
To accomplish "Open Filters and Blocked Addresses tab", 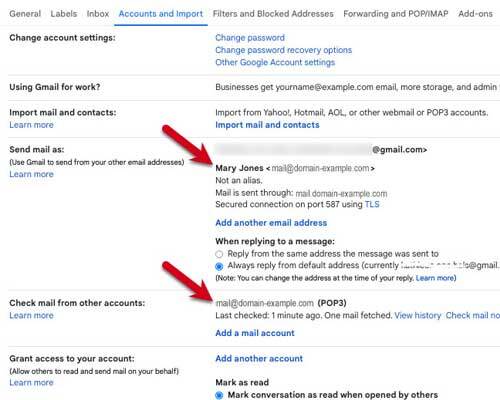I will coord(273,14).
